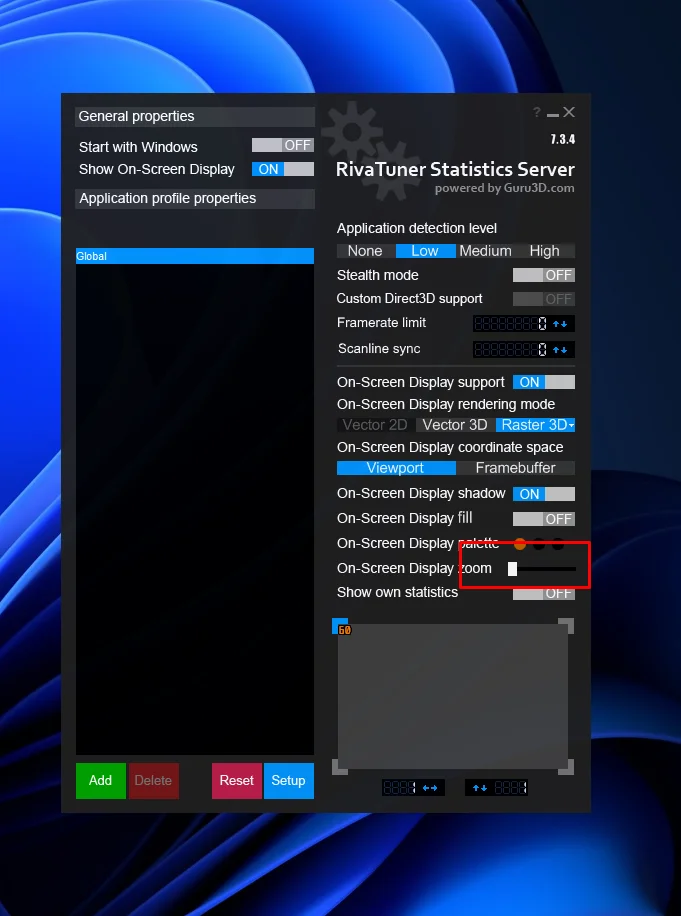681x916 pixels.
Task: Click the 7.3.4 version number
Action: (563, 139)
